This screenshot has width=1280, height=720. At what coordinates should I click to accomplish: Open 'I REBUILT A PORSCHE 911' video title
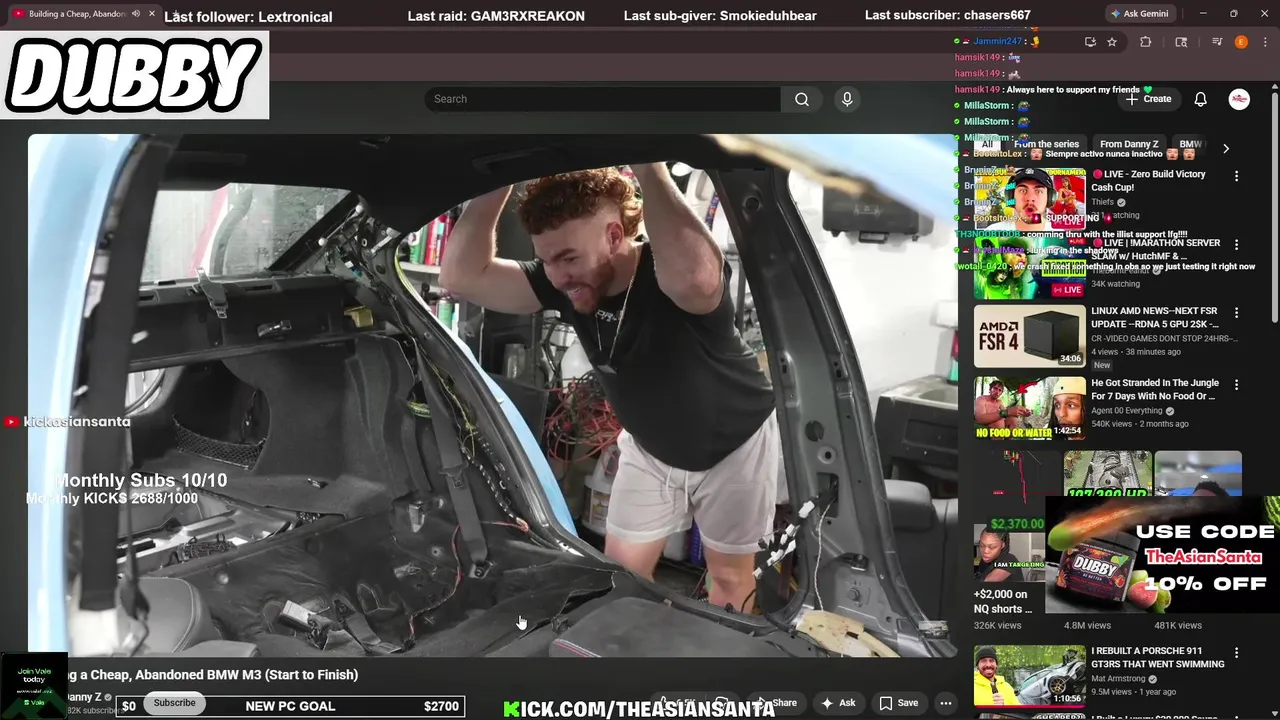pos(1158,657)
